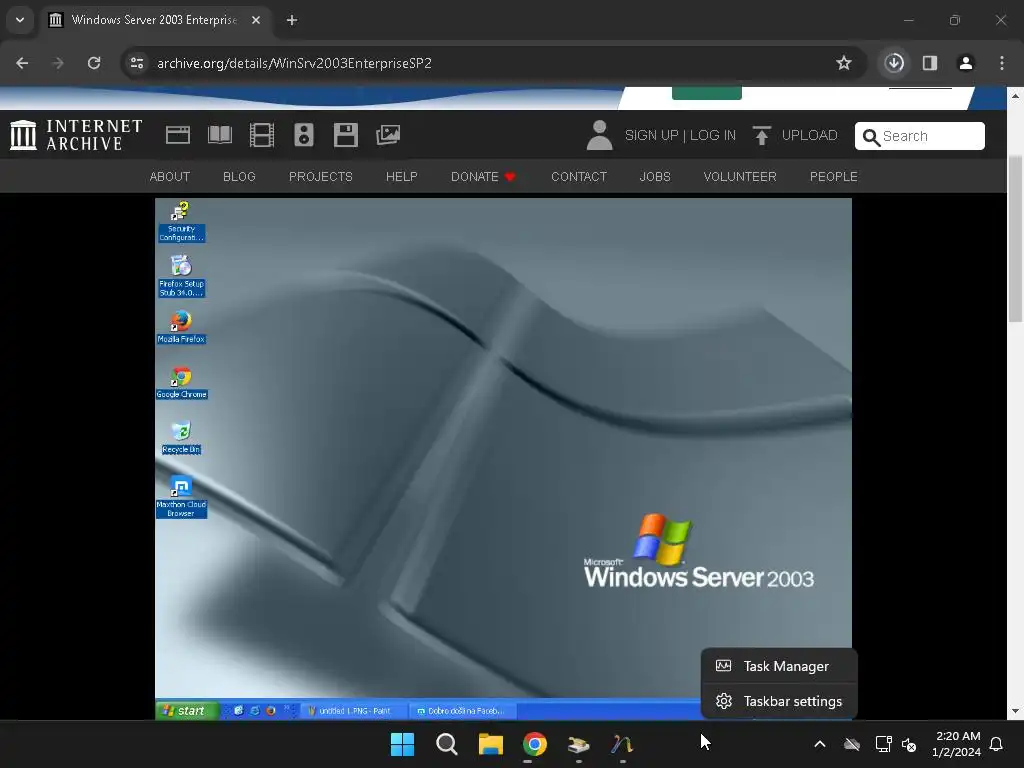Viewport: 1024px width, 768px height.
Task: Open the JOBS link
Action: (655, 176)
